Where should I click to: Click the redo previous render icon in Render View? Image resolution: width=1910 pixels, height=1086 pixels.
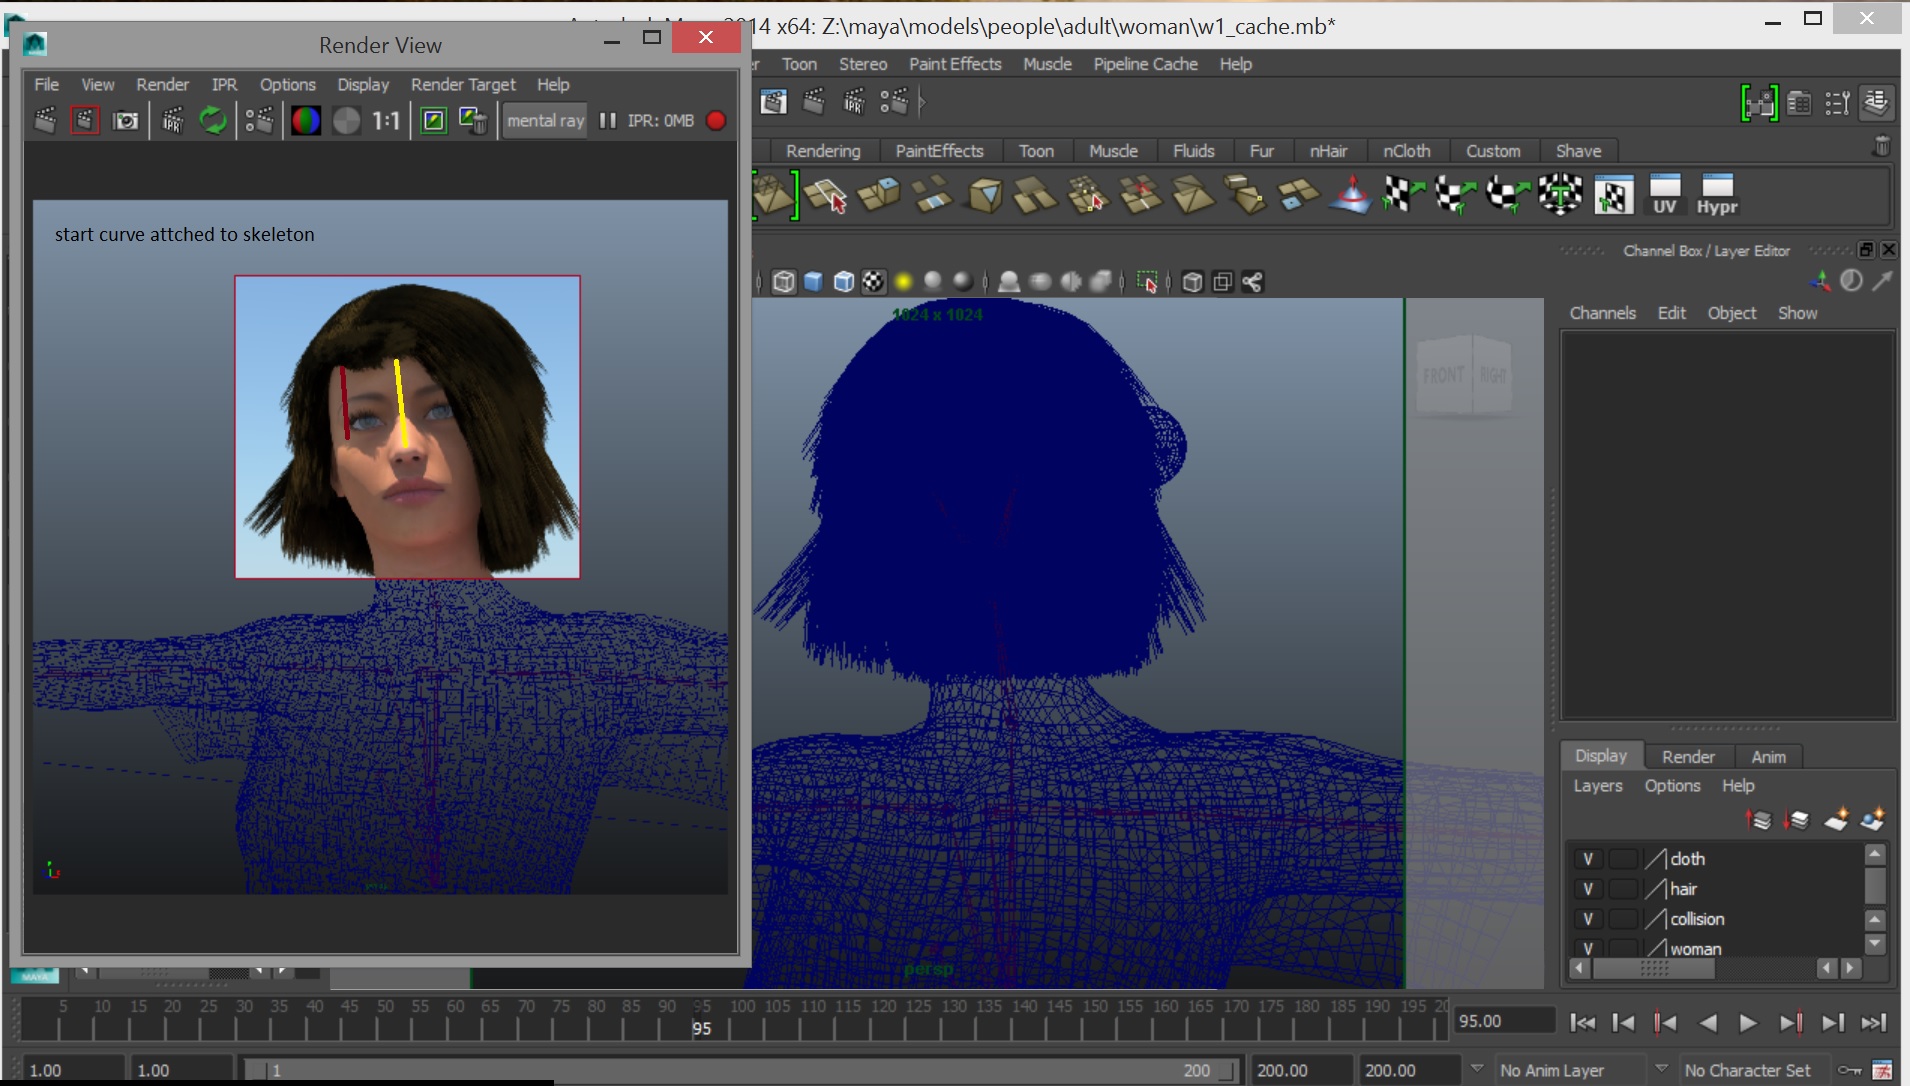[x=45, y=121]
